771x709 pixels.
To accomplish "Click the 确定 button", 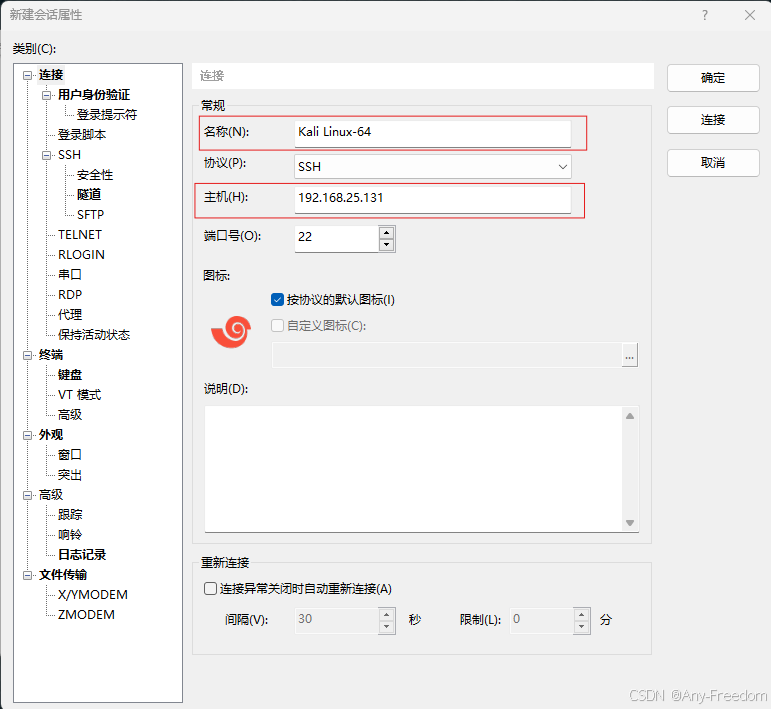I will point(713,78).
